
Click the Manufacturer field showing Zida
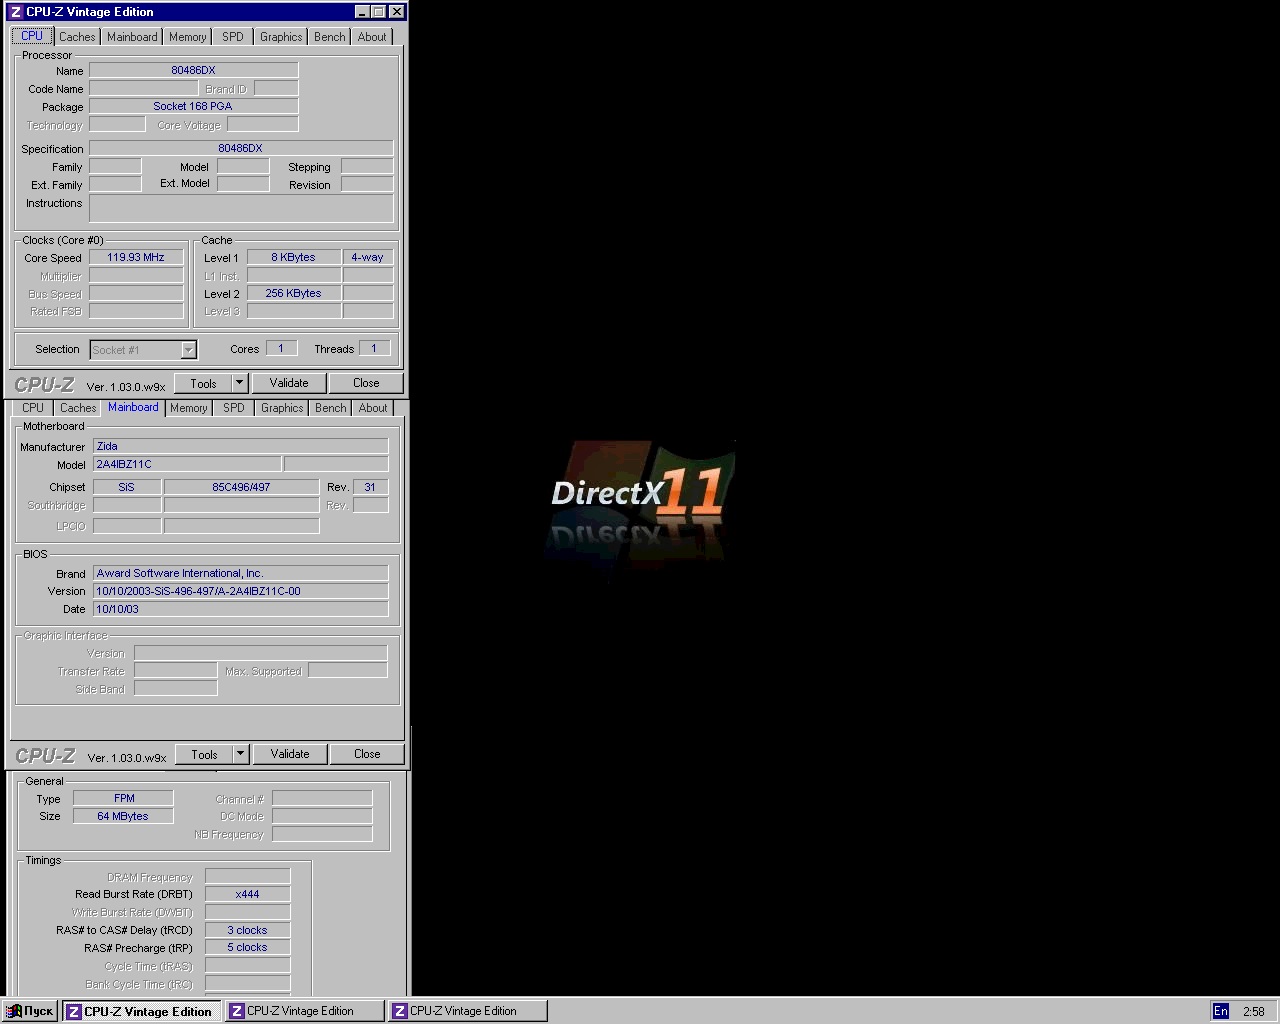tap(240, 446)
